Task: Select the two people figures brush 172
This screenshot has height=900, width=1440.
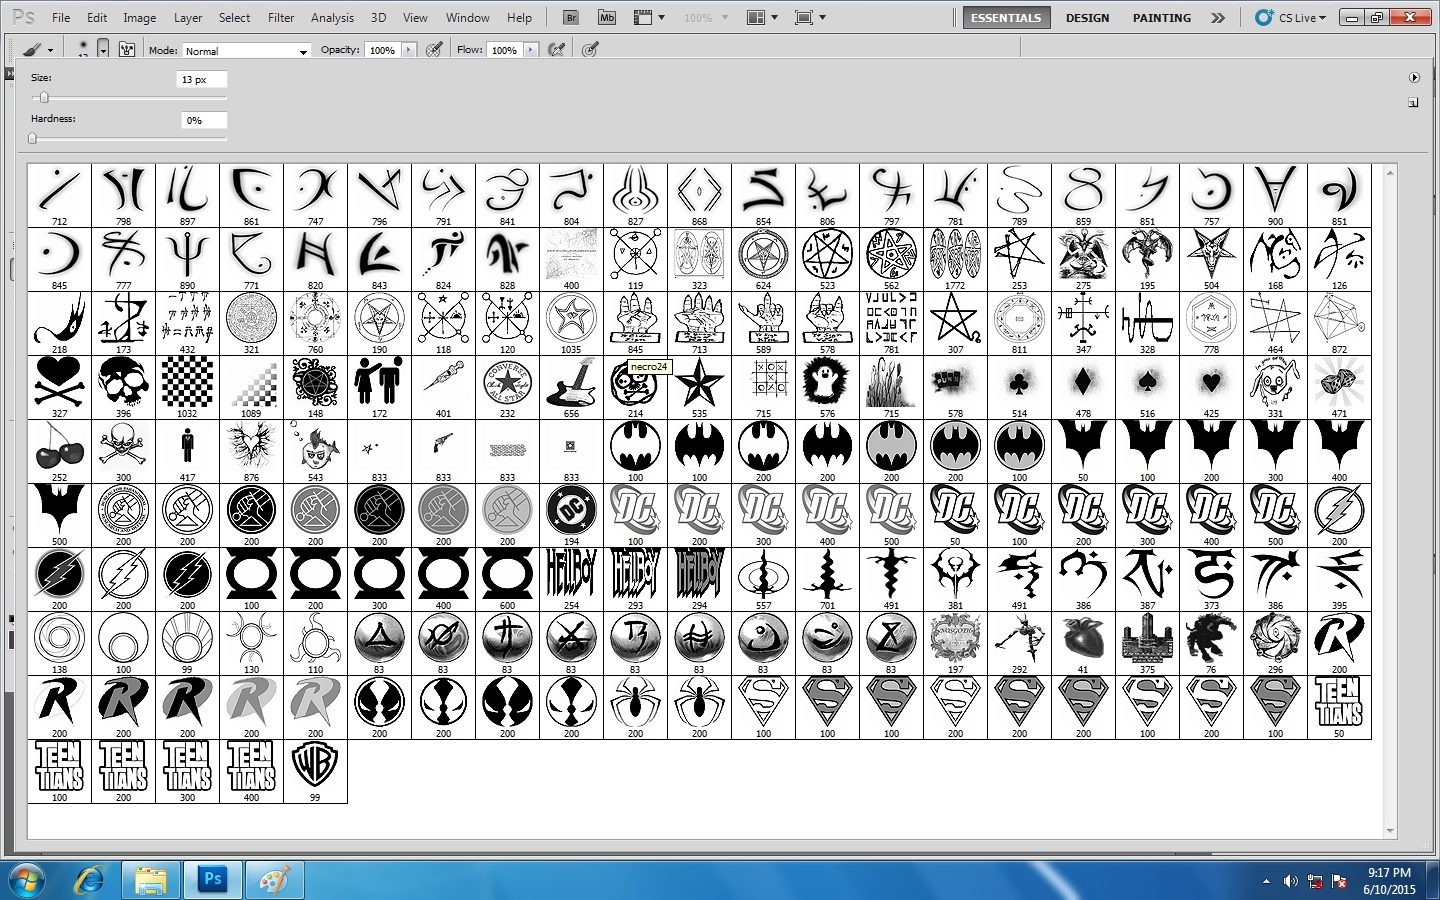Action: (x=379, y=387)
